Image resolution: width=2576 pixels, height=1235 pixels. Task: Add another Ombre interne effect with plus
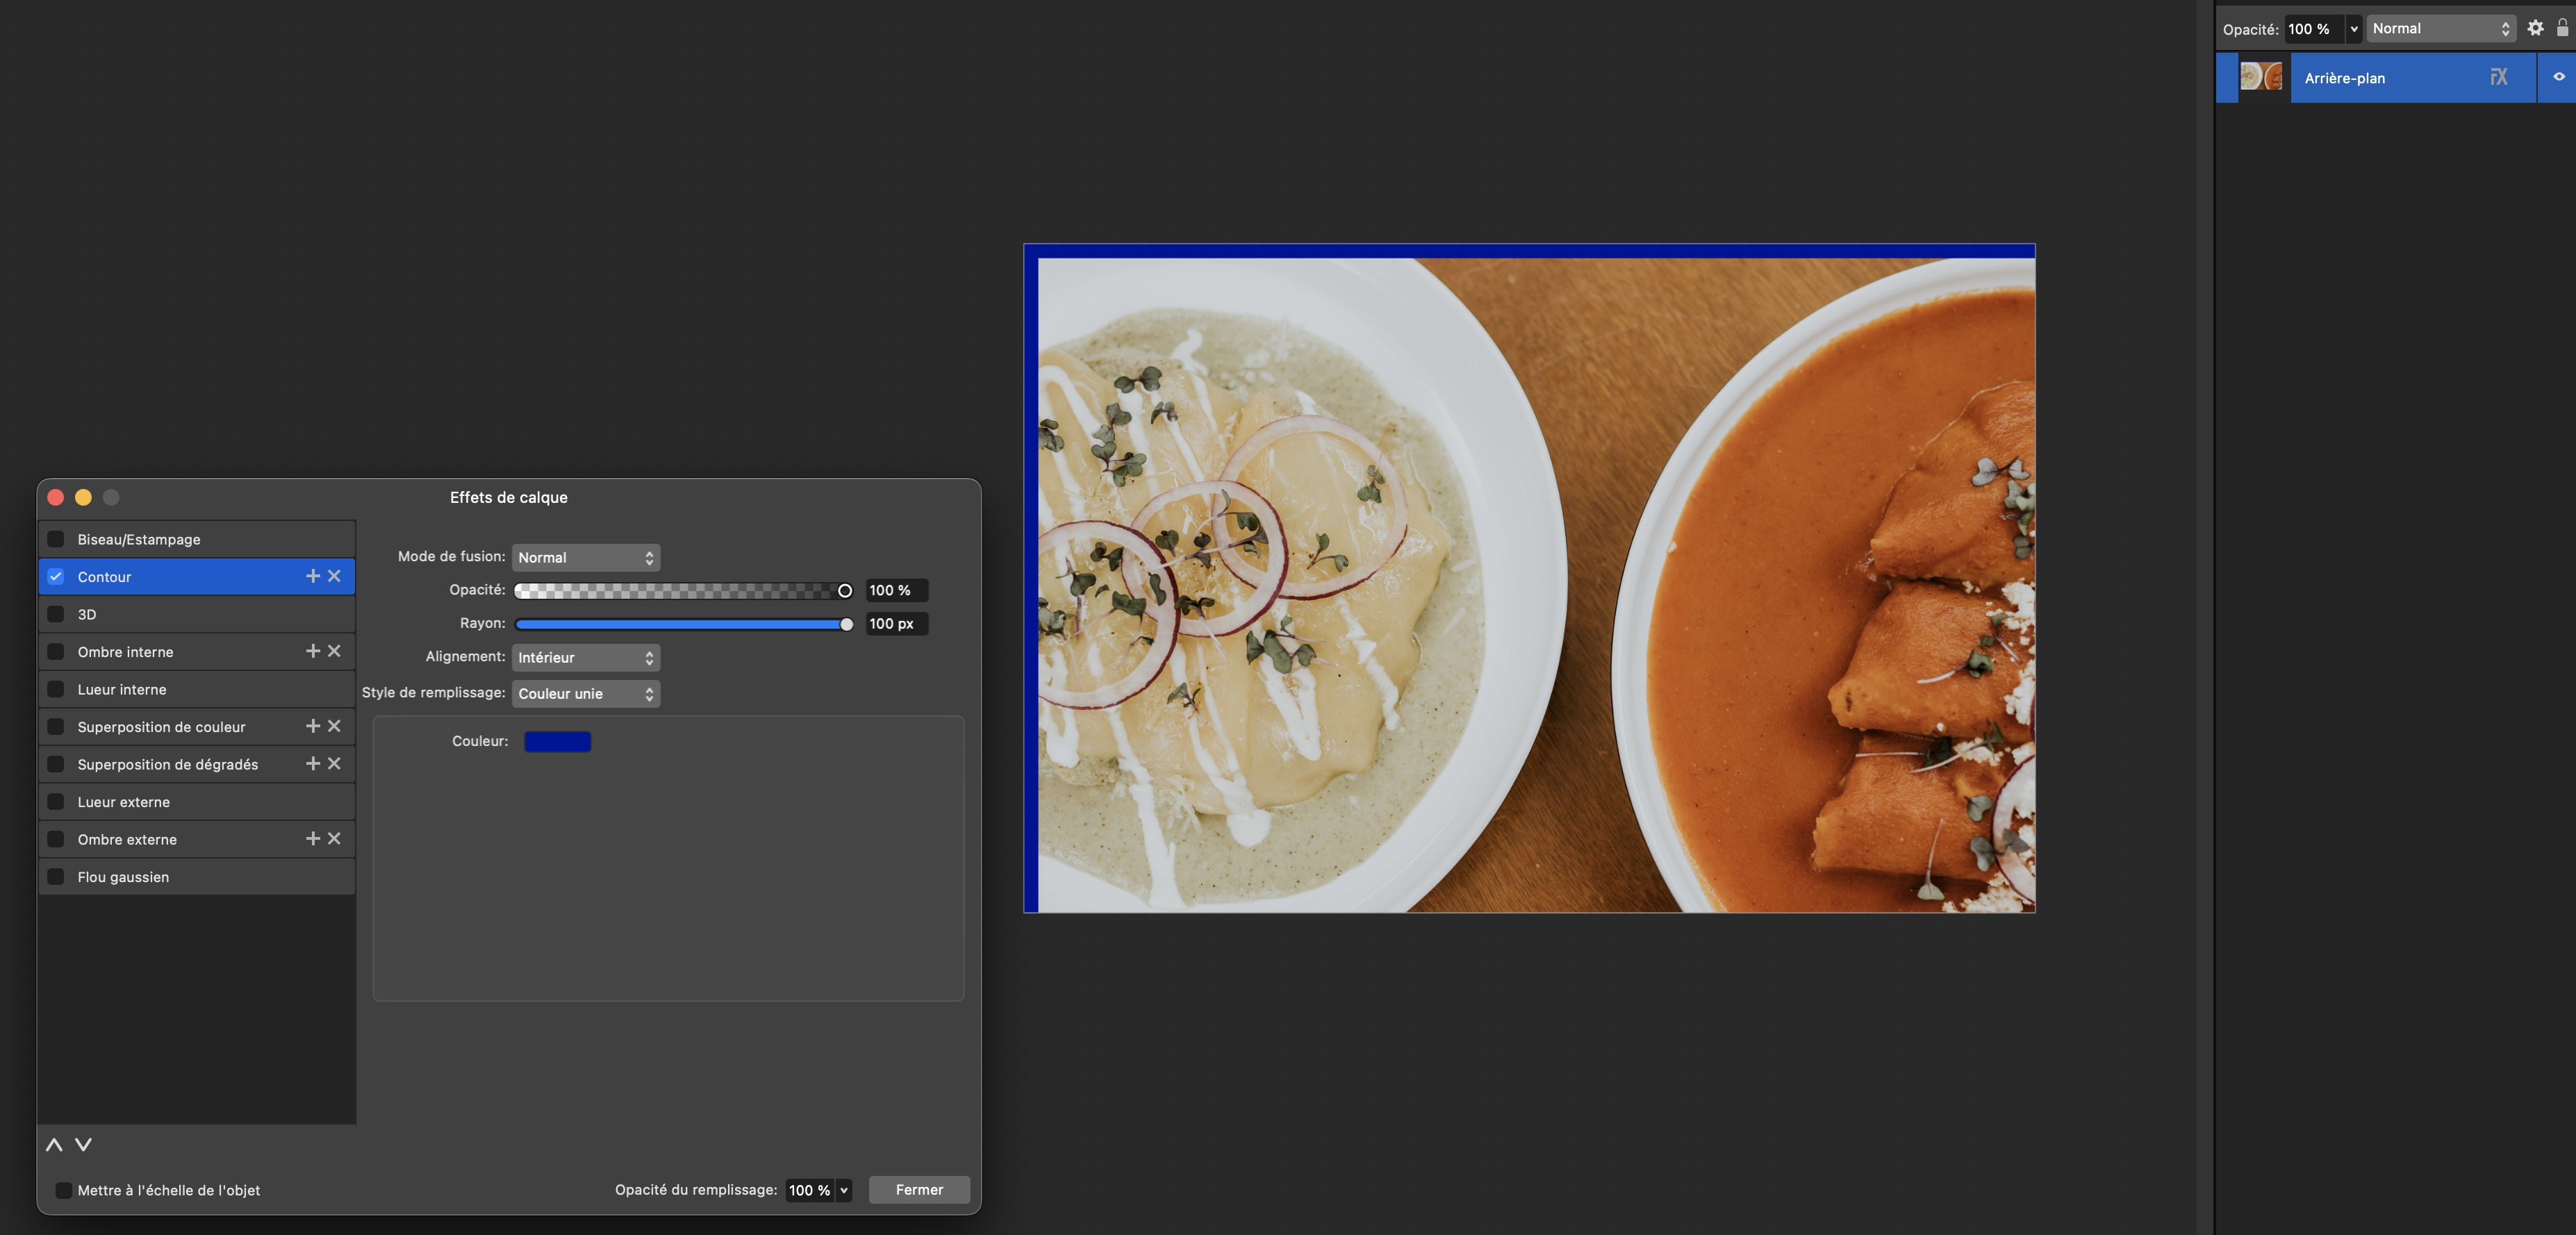click(x=313, y=651)
